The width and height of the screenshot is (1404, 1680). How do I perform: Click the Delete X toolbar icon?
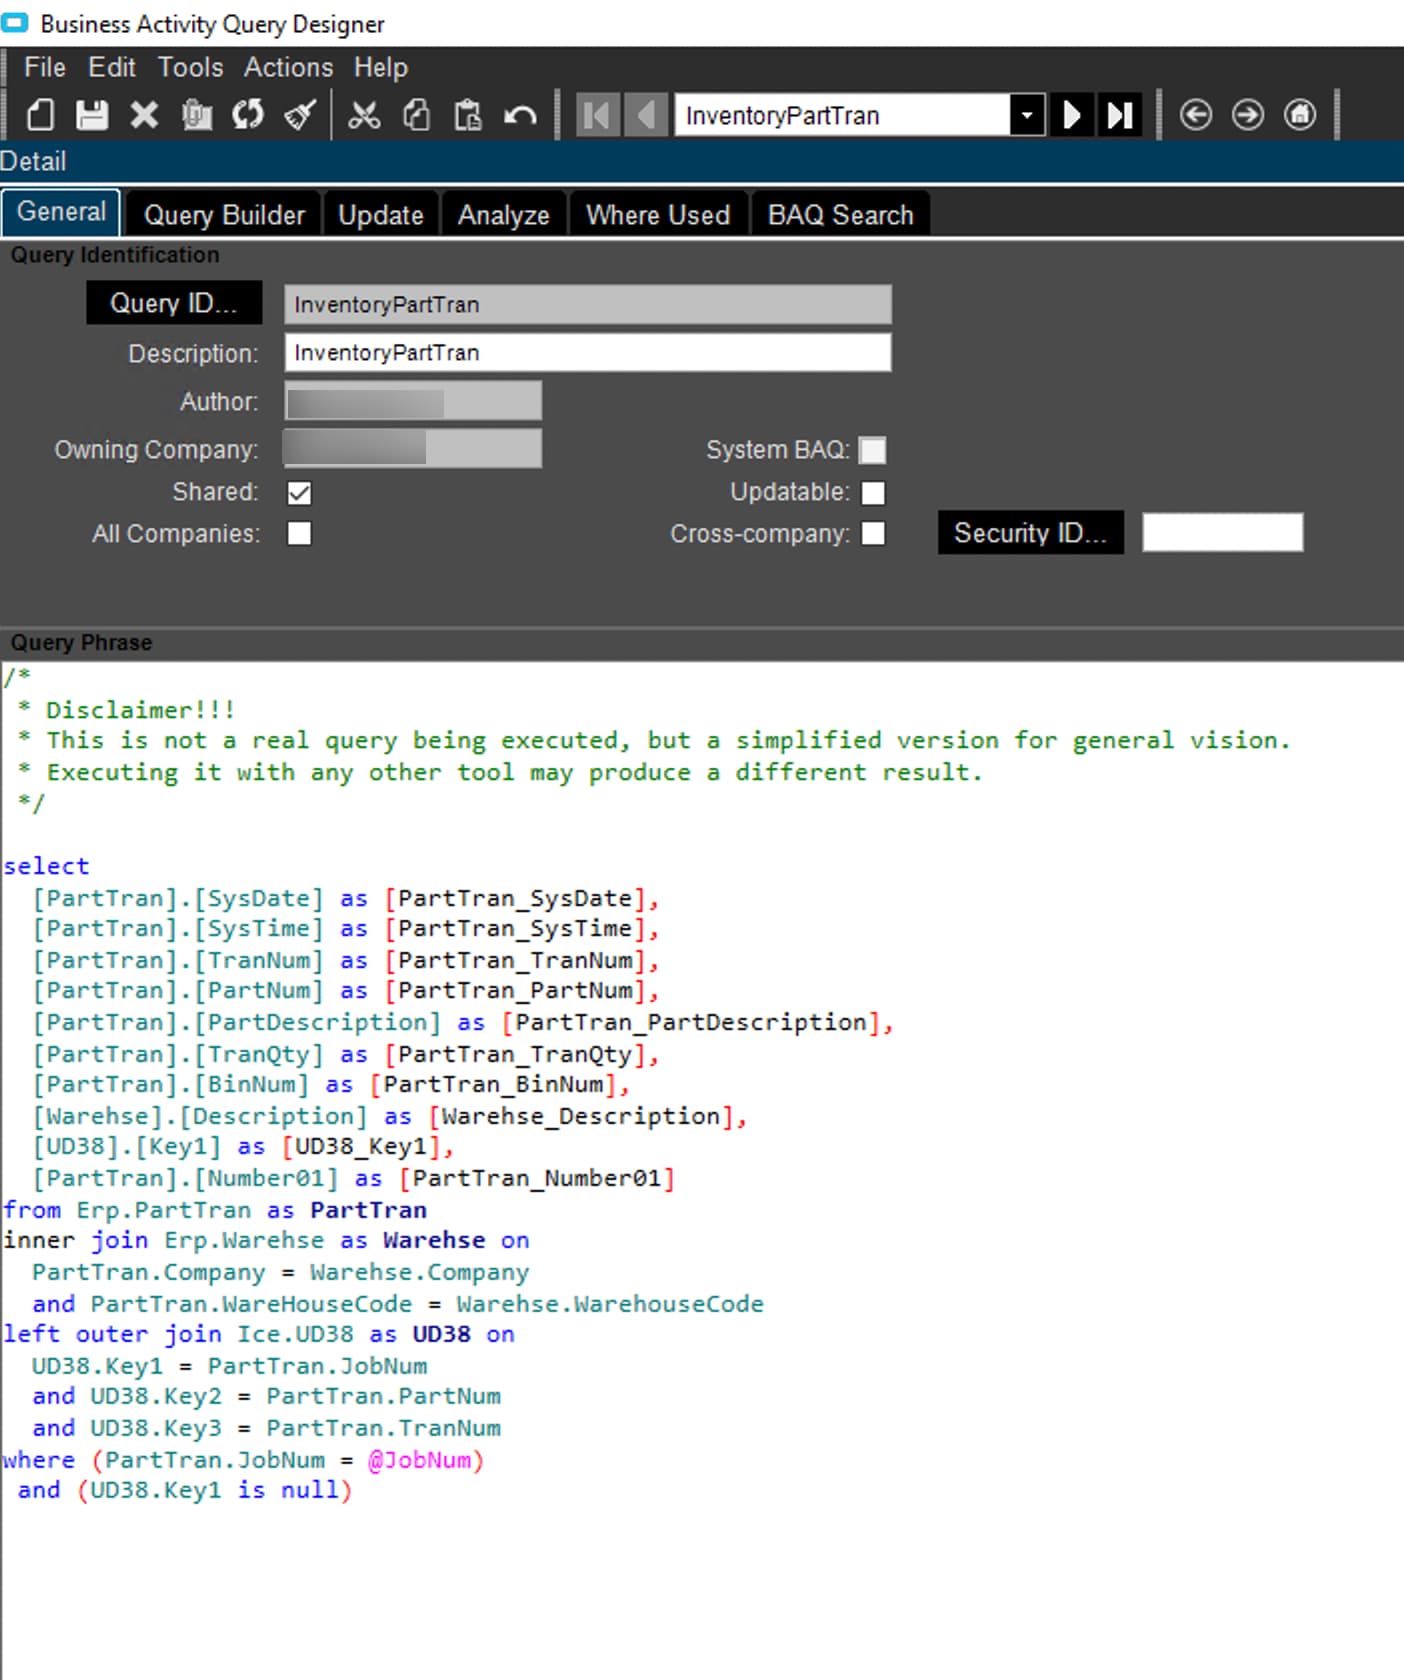144,115
